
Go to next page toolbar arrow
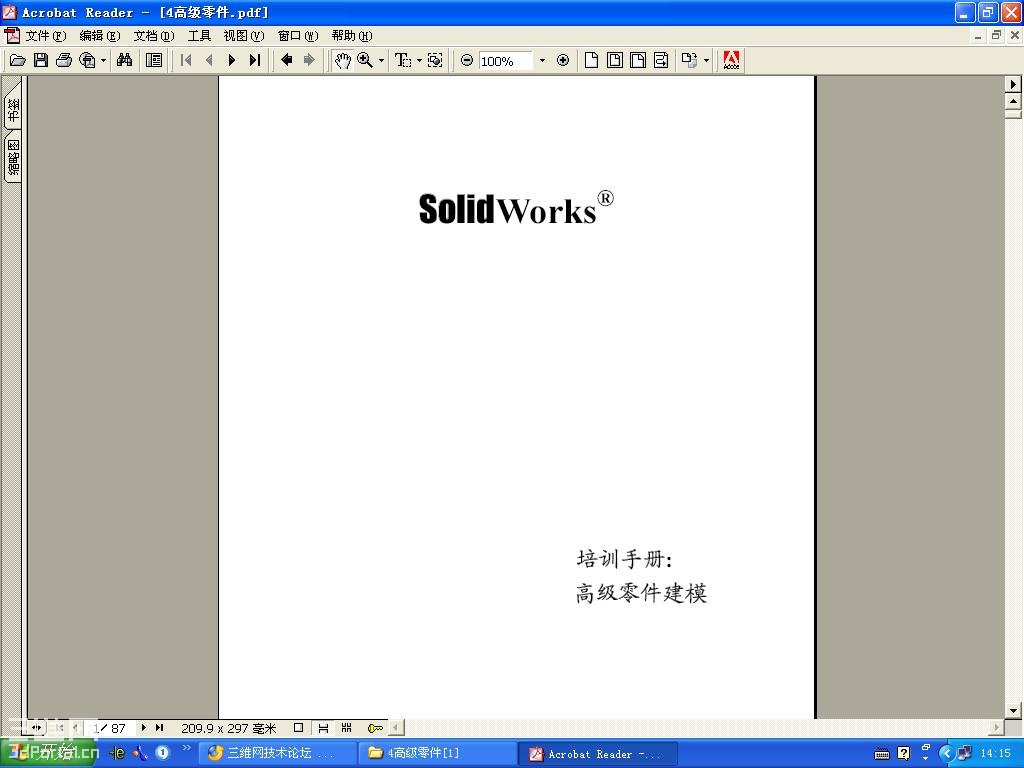(232, 61)
